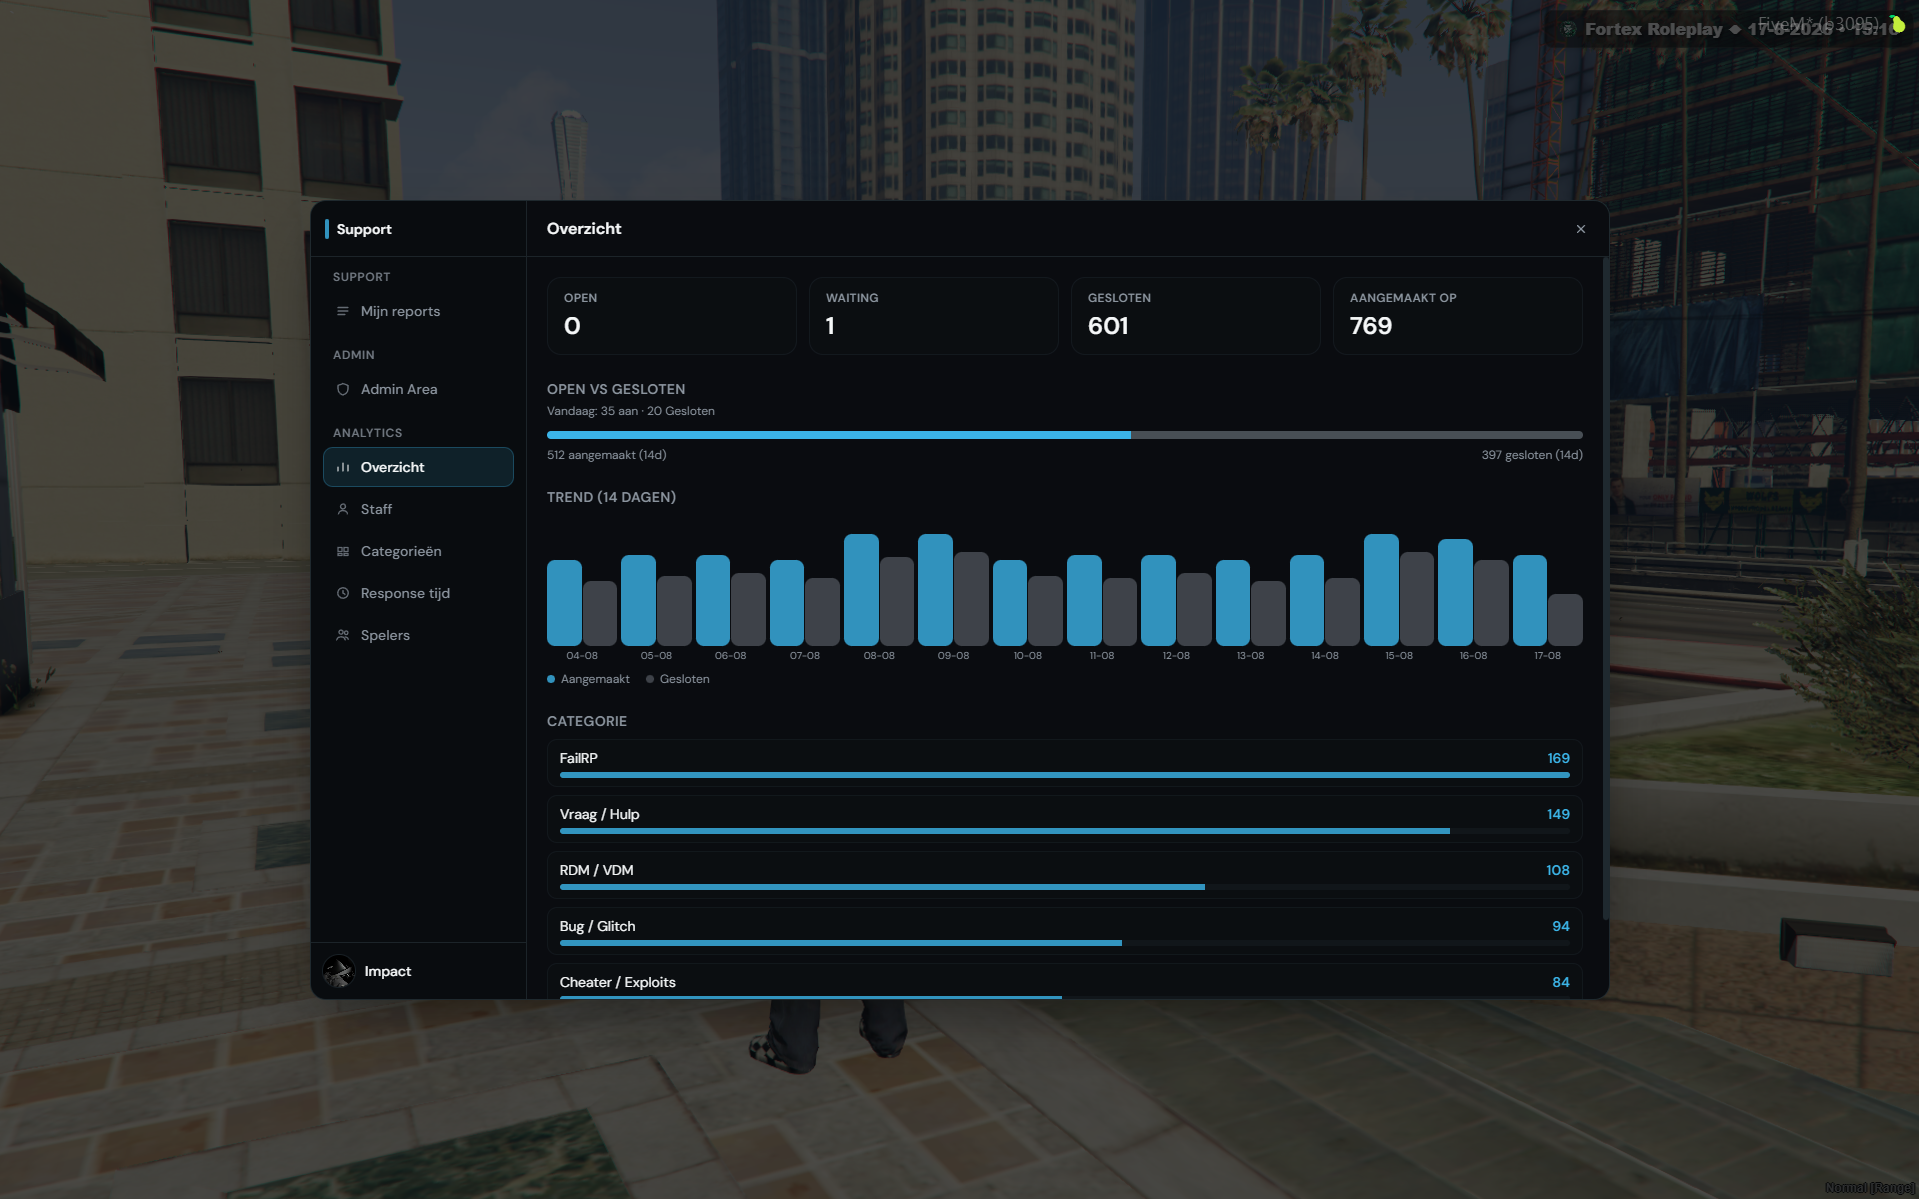
Task: Click the open vs gesloten progress bar
Action: click(x=1065, y=435)
